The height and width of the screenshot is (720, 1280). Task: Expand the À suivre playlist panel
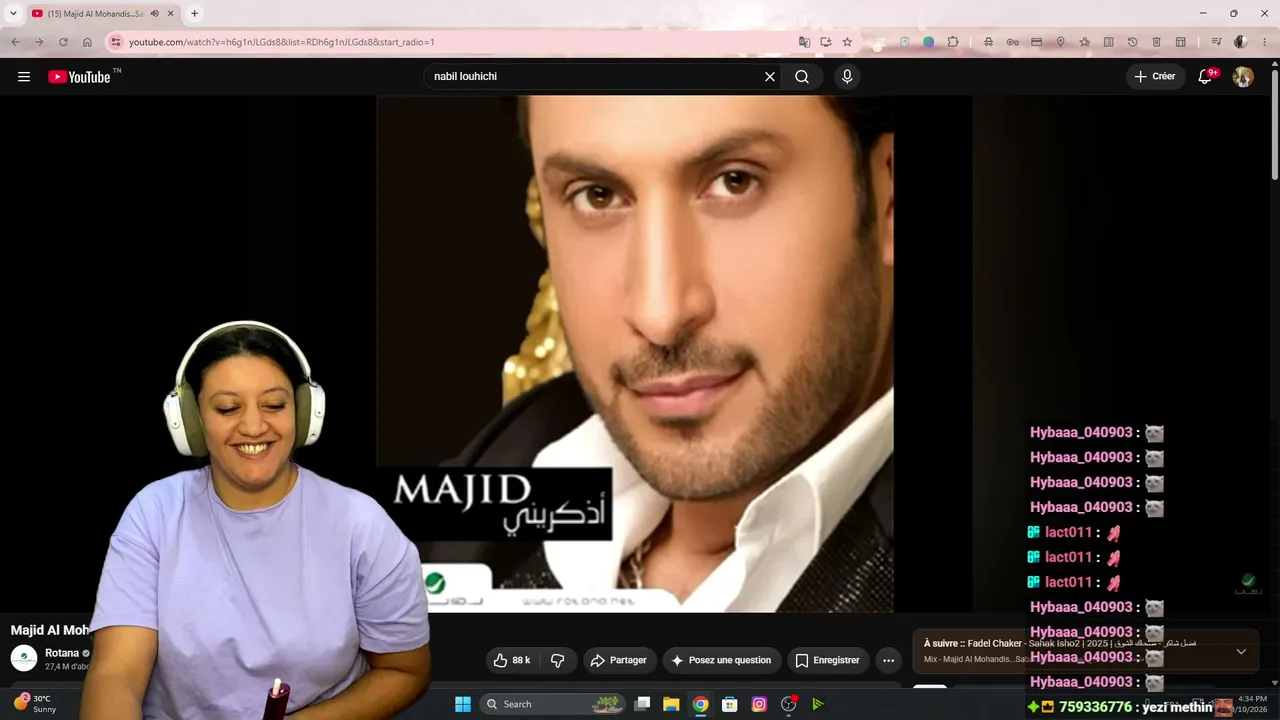pos(1241,651)
